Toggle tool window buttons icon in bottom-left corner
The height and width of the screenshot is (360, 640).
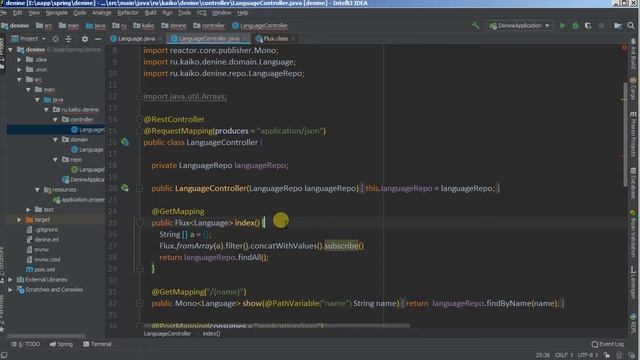point(4,355)
